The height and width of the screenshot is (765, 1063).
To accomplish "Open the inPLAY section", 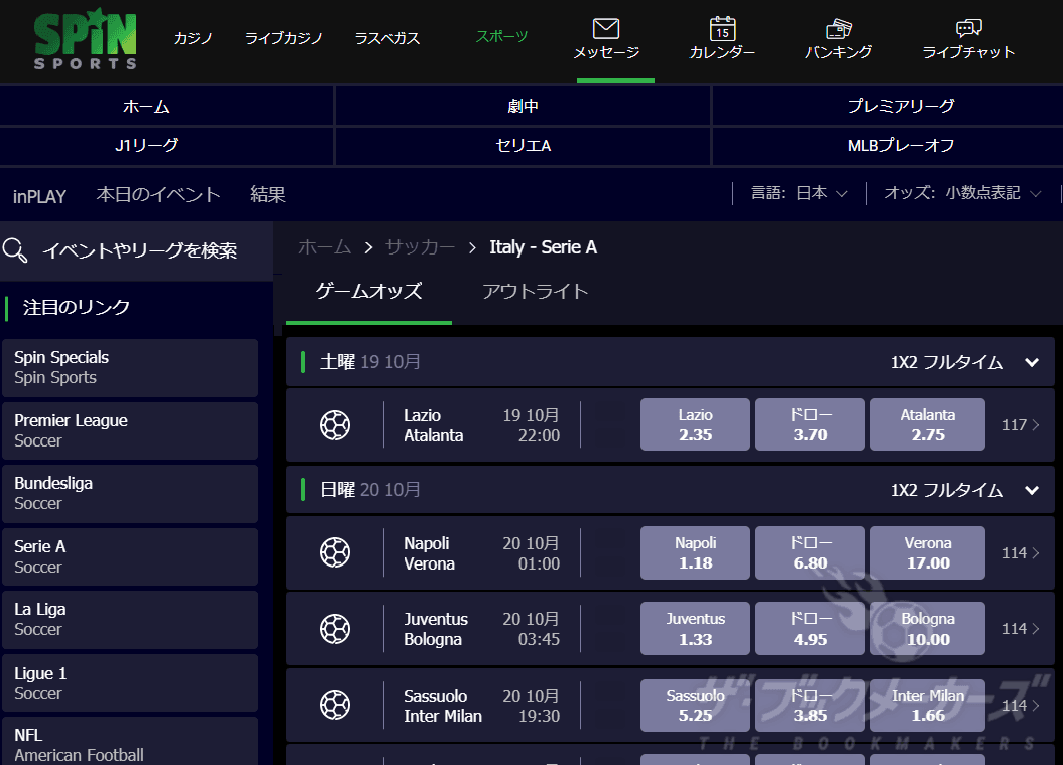I will pyautogui.click(x=39, y=197).
